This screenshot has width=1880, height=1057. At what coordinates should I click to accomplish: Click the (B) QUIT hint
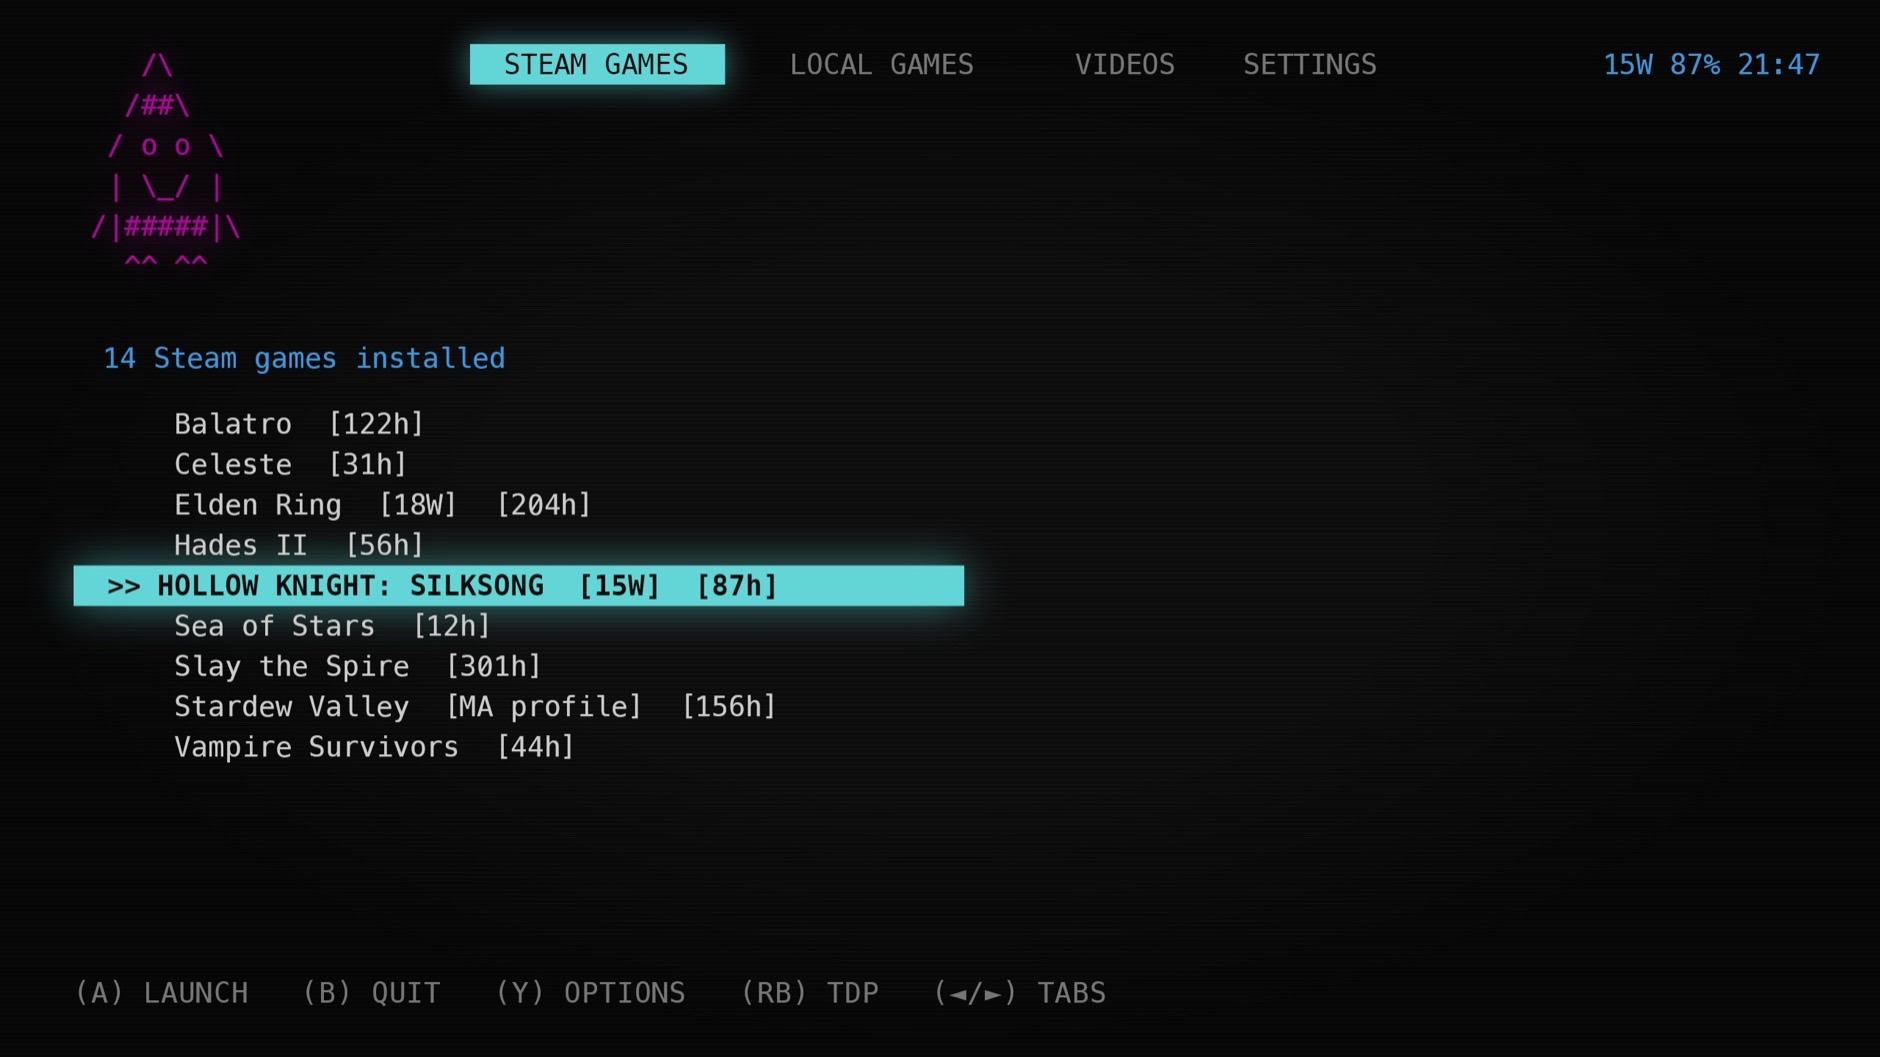coord(371,992)
